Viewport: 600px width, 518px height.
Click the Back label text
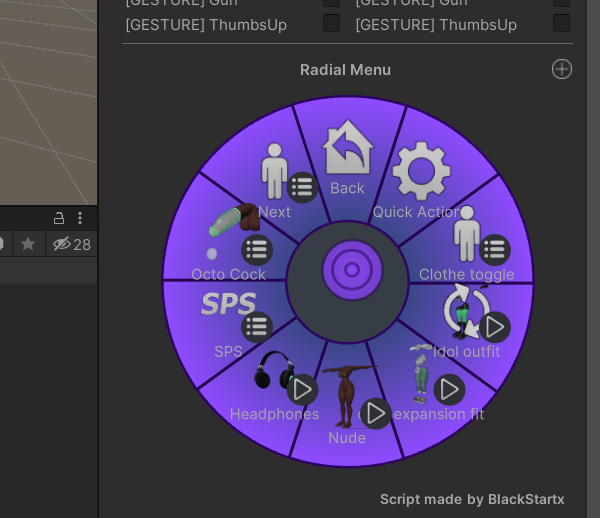click(x=347, y=188)
